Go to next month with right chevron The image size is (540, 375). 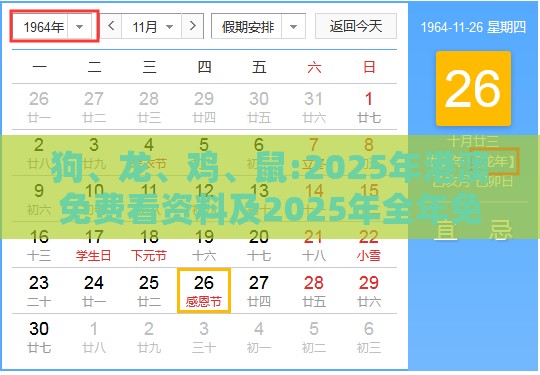point(193,26)
